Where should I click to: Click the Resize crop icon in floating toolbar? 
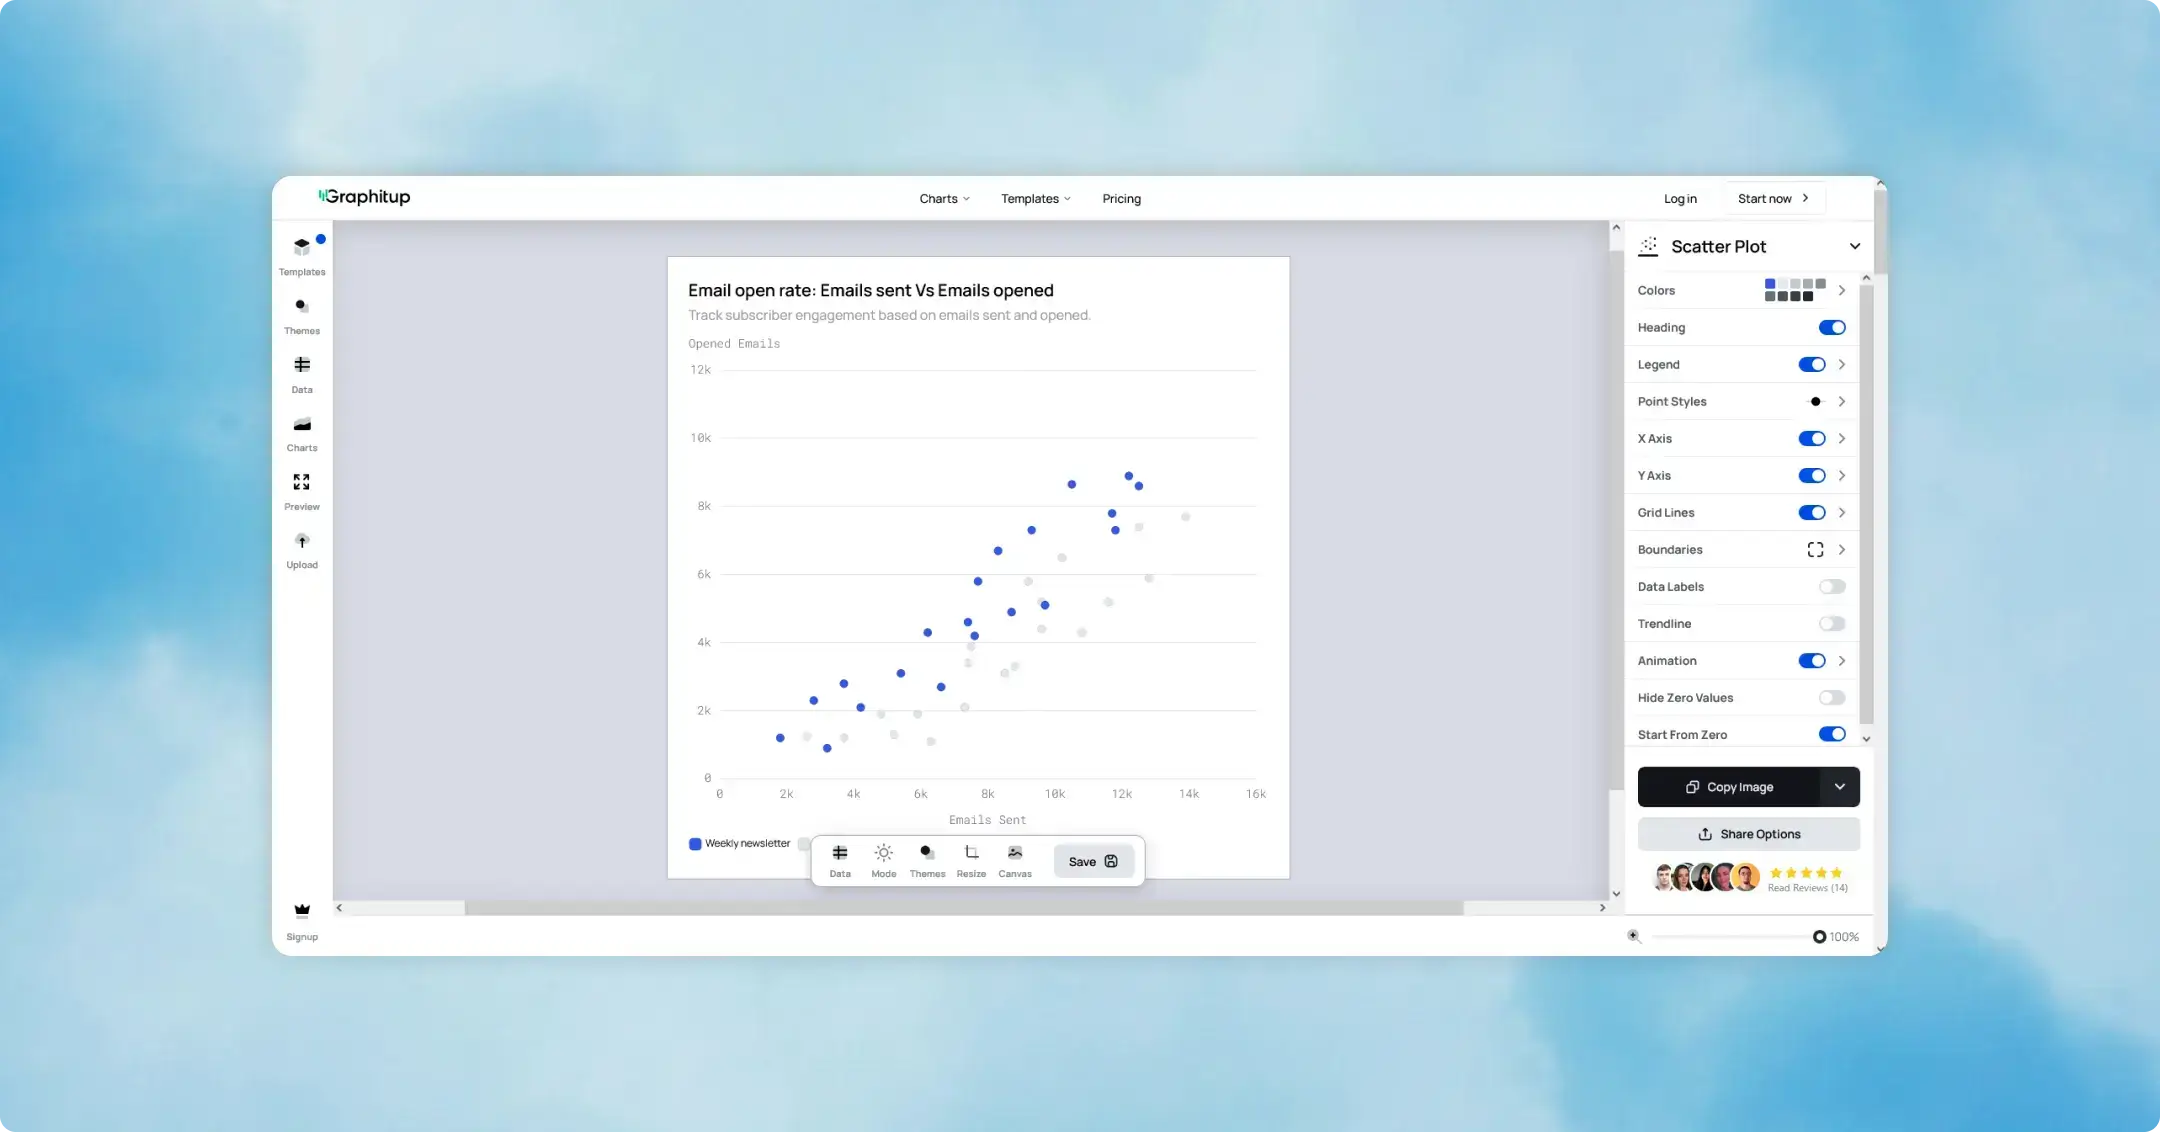[x=970, y=859]
